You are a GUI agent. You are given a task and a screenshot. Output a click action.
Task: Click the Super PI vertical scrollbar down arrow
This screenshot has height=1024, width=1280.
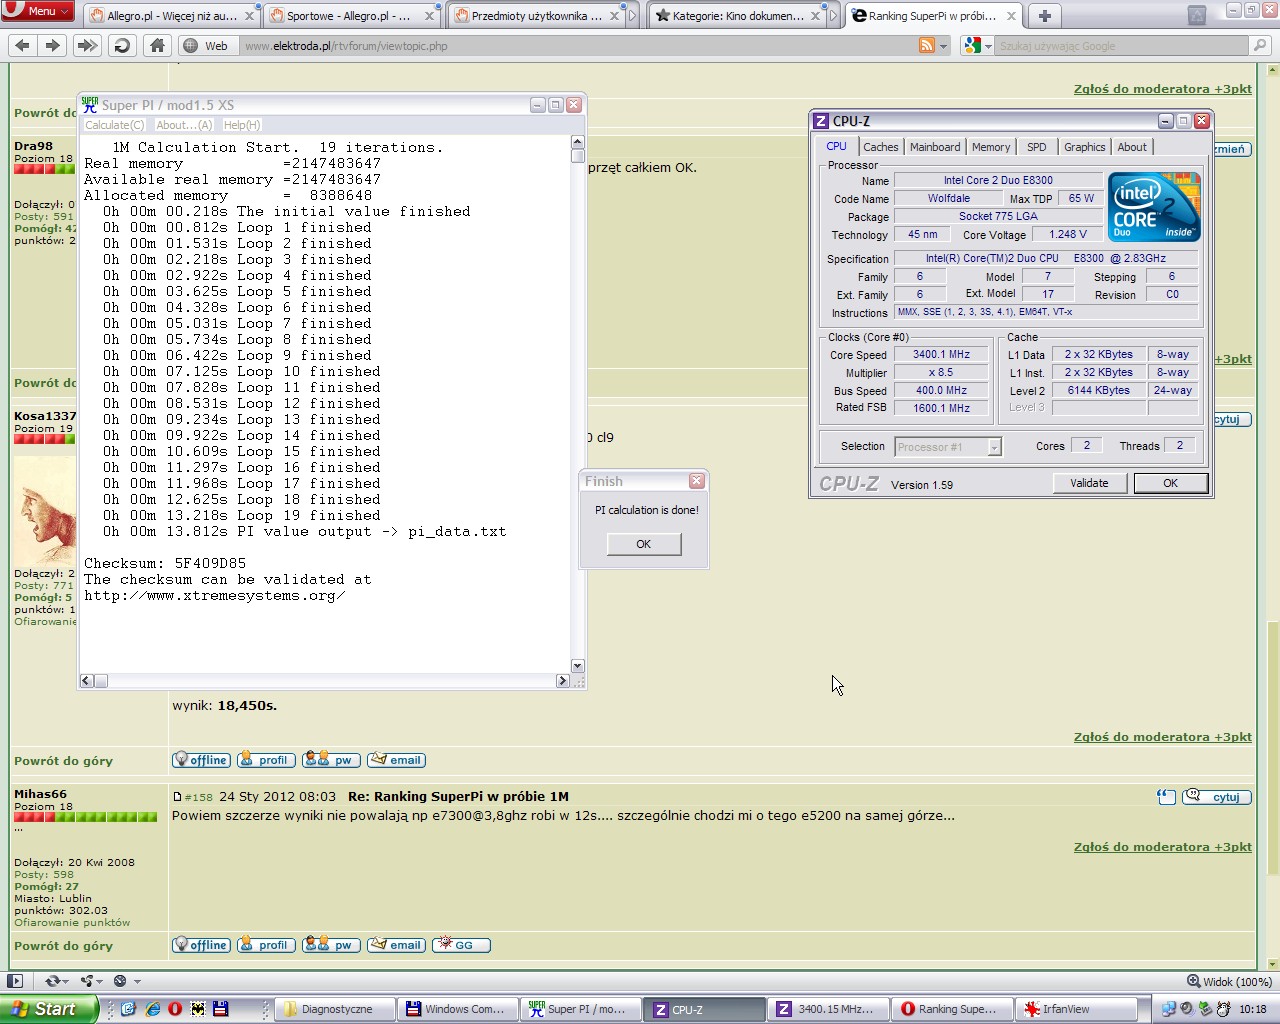click(x=577, y=666)
